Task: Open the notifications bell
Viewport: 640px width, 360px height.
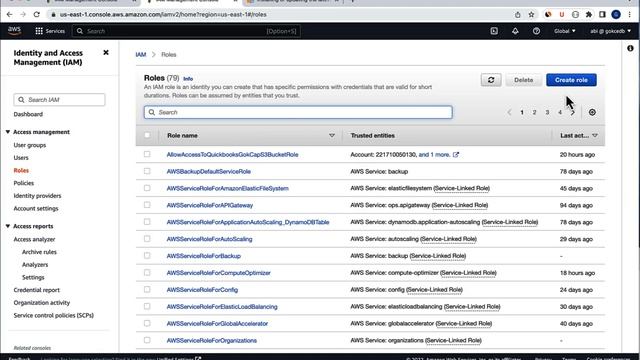Action: pos(515,31)
